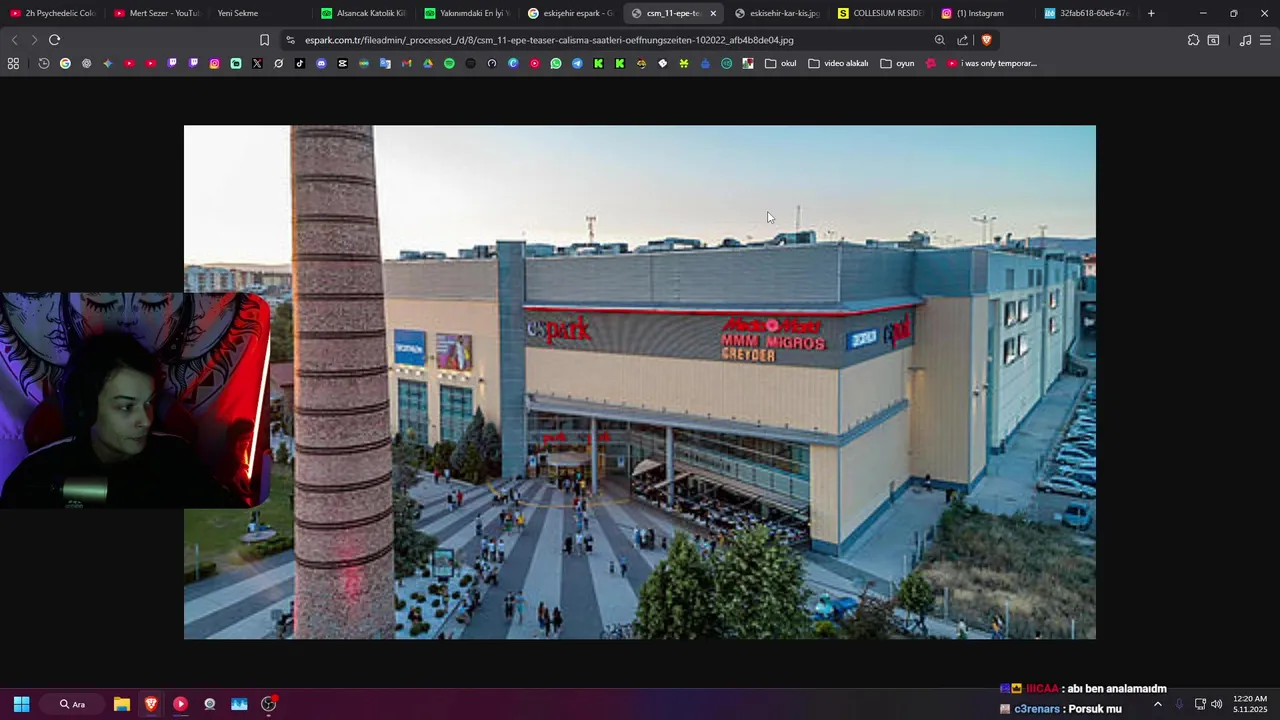Show hidden system tray icons chevron

[x=1158, y=704]
